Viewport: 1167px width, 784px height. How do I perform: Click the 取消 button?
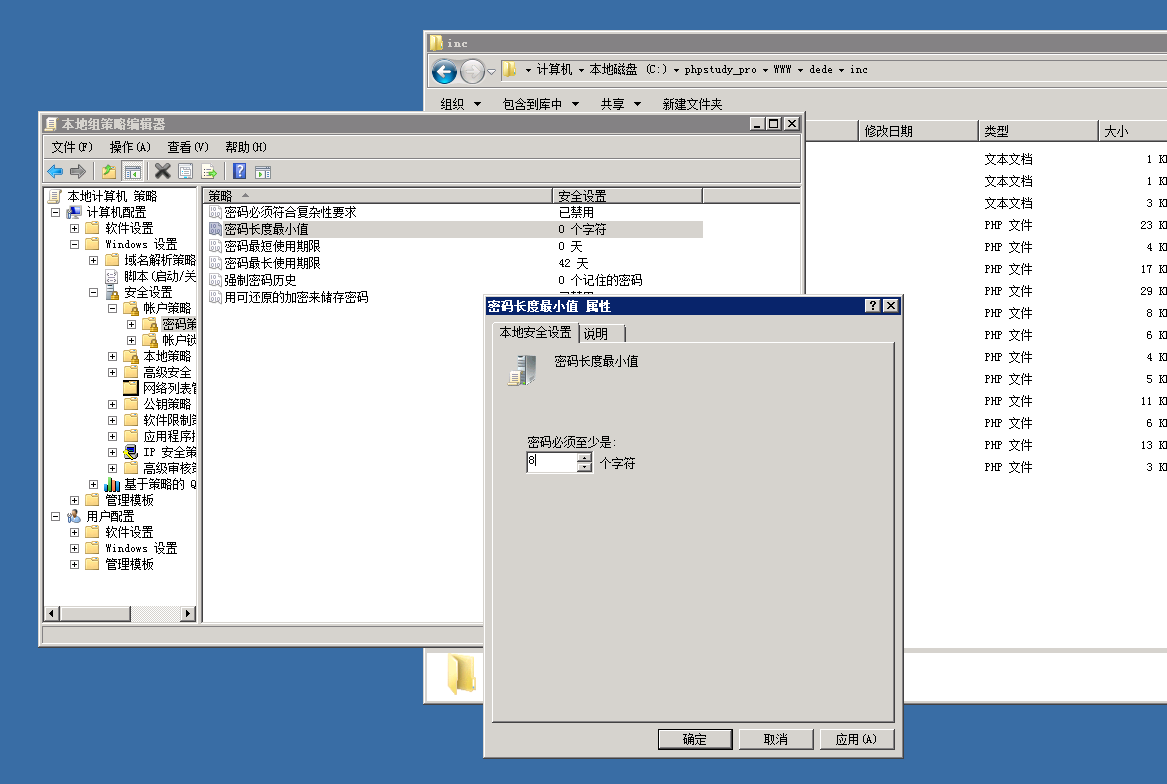pyautogui.click(x=776, y=739)
